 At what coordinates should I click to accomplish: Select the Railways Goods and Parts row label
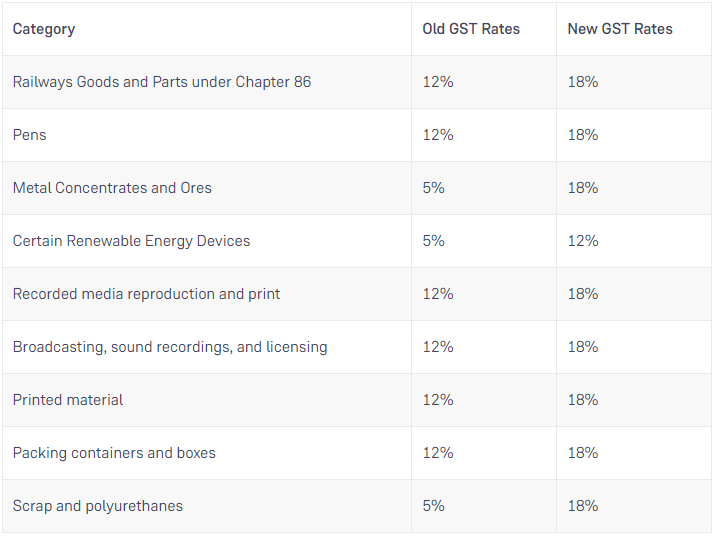(x=162, y=82)
